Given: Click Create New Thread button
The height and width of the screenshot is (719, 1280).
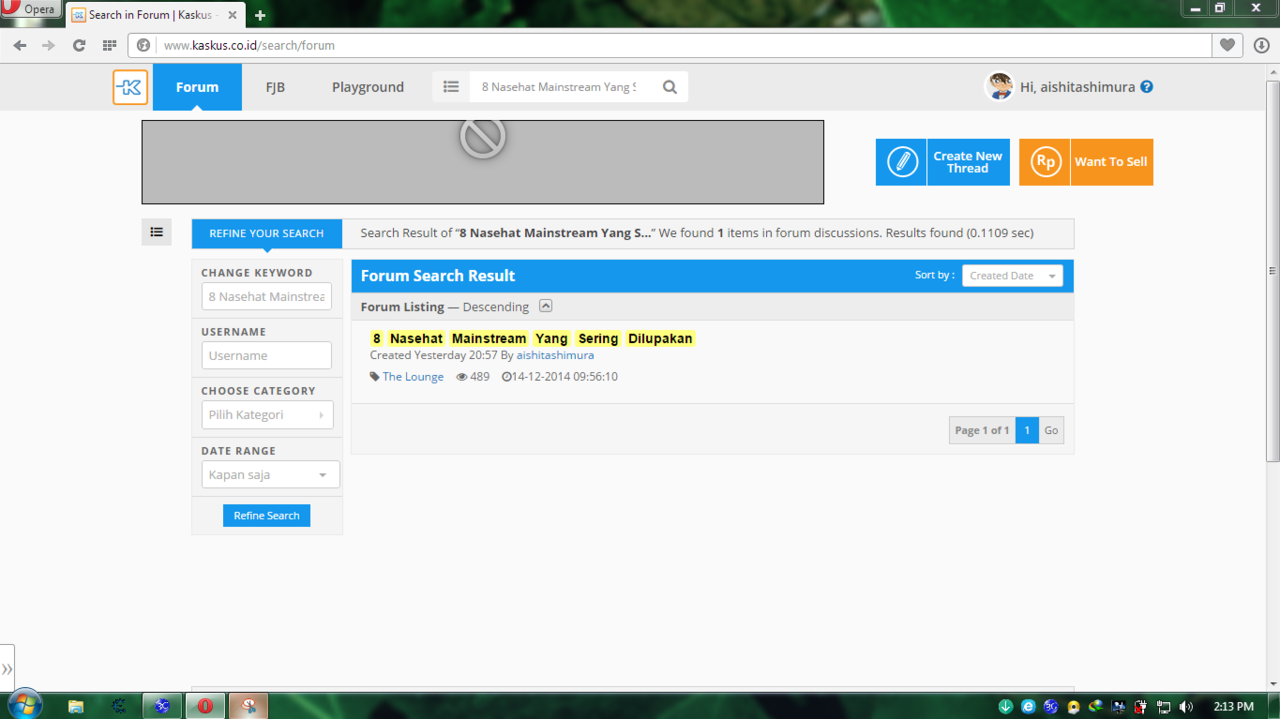Looking at the screenshot, I should 943,162.
